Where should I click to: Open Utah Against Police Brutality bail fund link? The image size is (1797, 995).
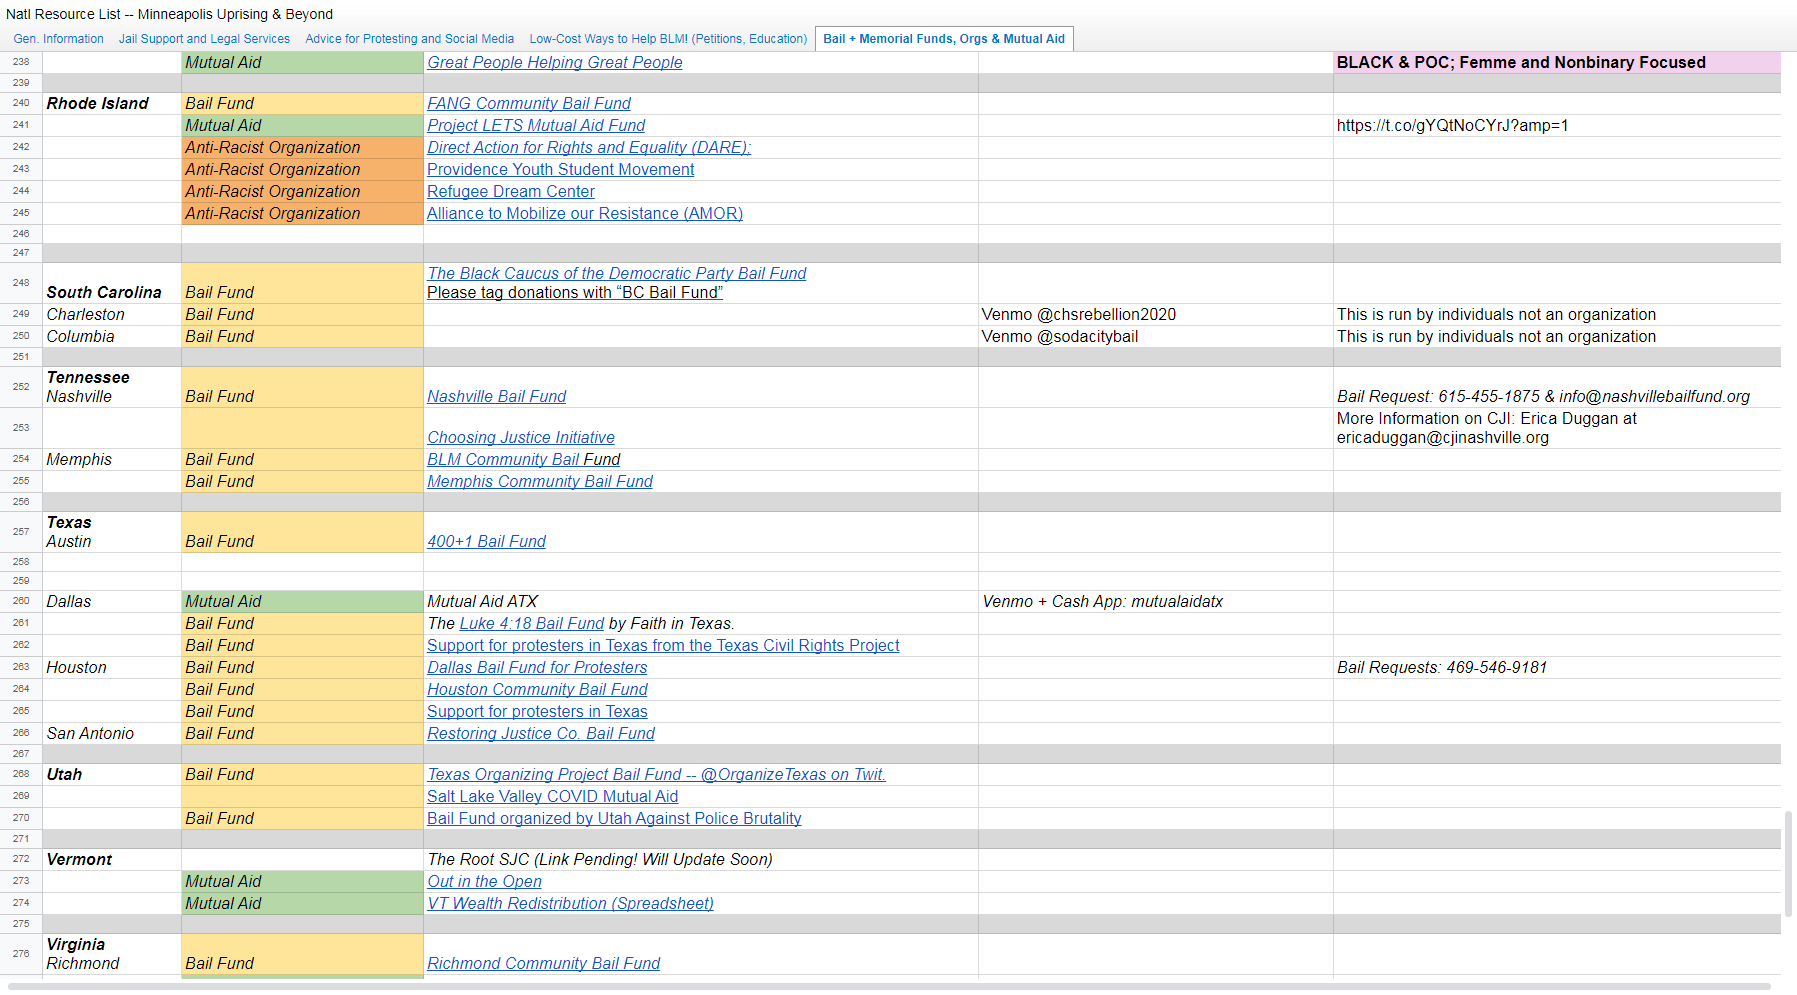click(x=614, y=818)
